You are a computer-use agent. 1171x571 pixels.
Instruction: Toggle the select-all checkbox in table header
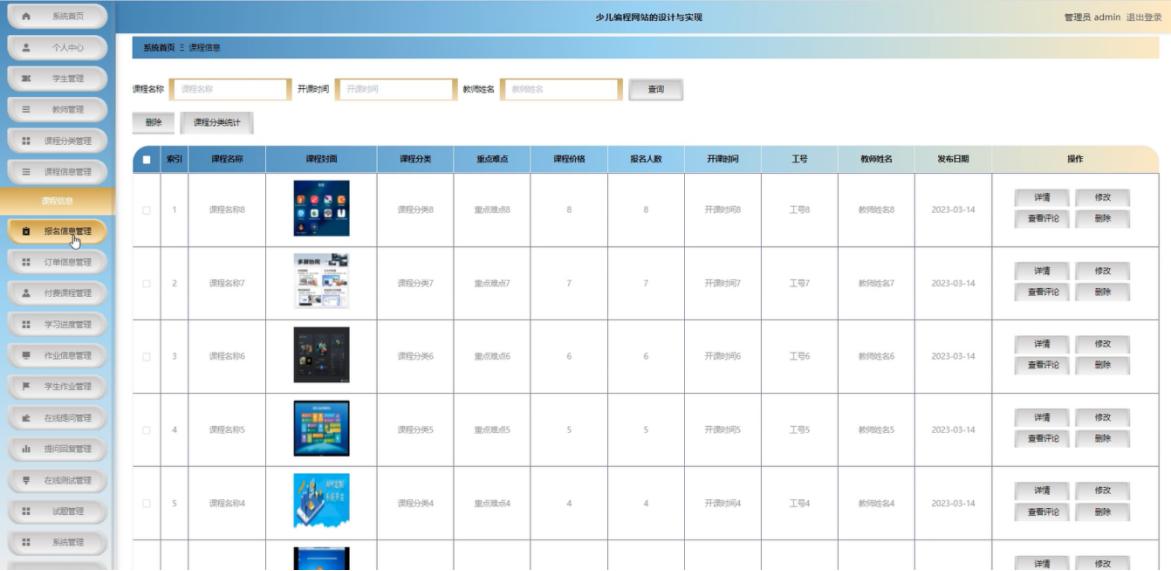click(146, 160)
